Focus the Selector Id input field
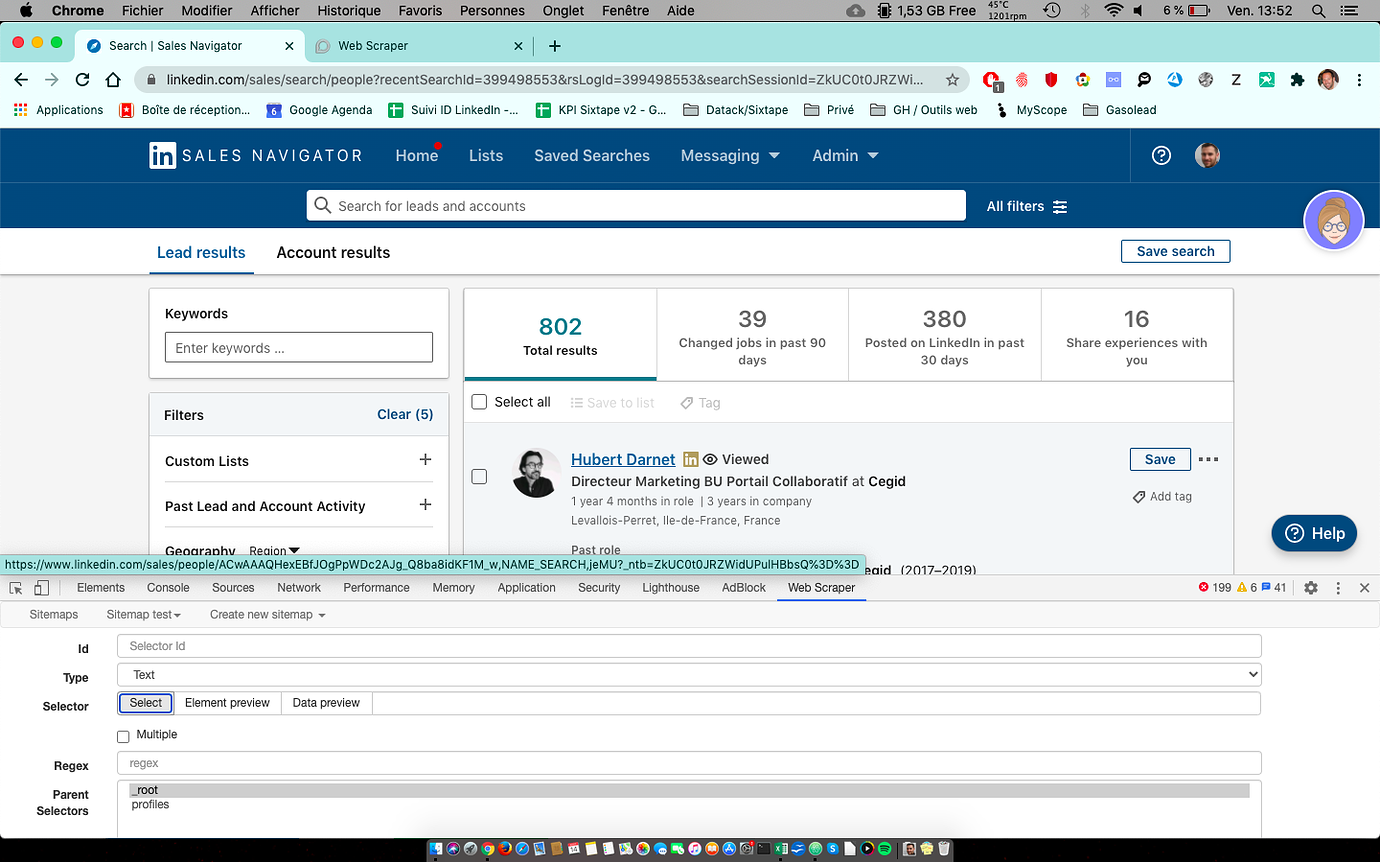The height and width of the screenshot is (862, 1380). coord(689,646)
